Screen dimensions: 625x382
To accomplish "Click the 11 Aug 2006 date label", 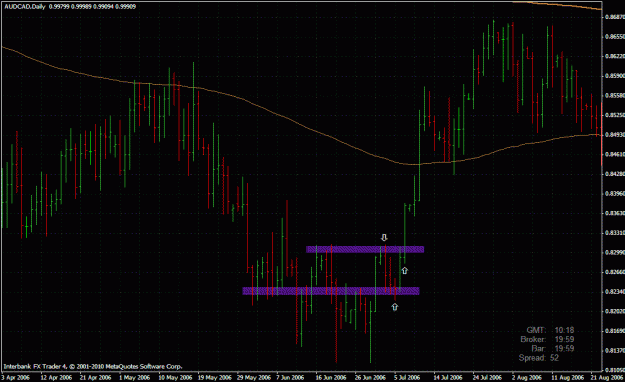I will [x=567, y=377].
